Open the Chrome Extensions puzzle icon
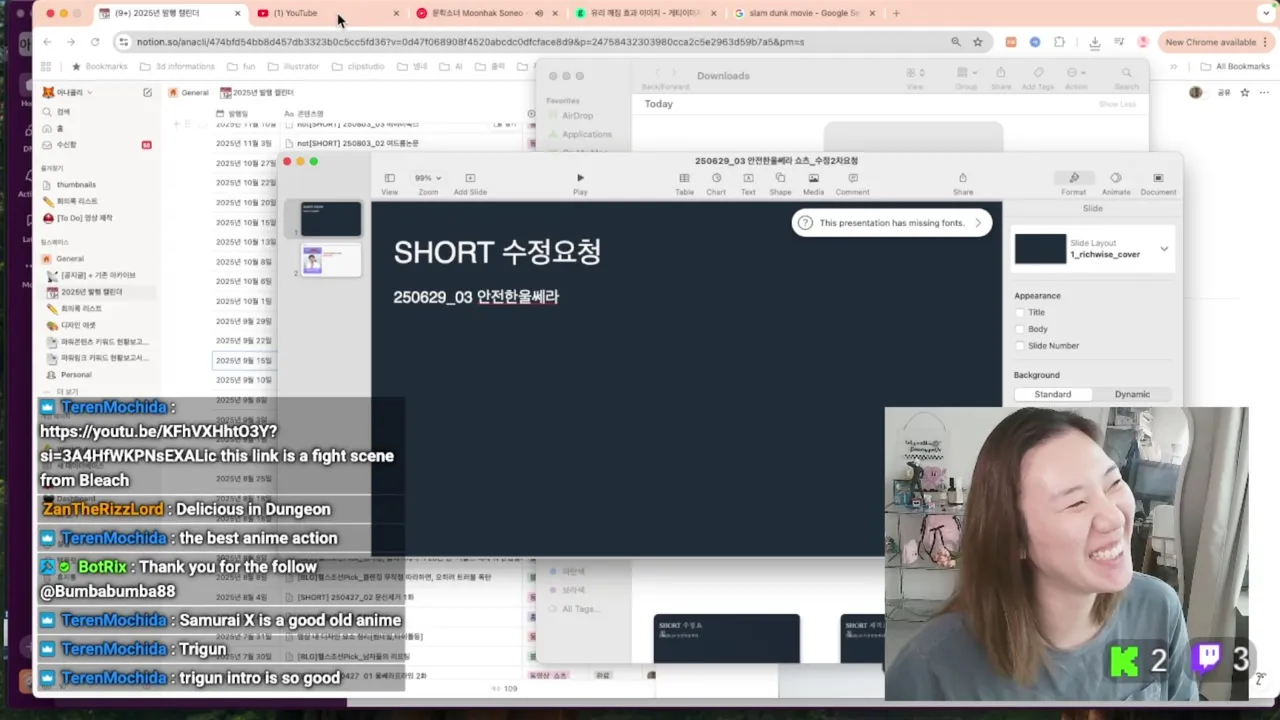The width and height of the screenshot is (1280, 720). point(1059,42)
